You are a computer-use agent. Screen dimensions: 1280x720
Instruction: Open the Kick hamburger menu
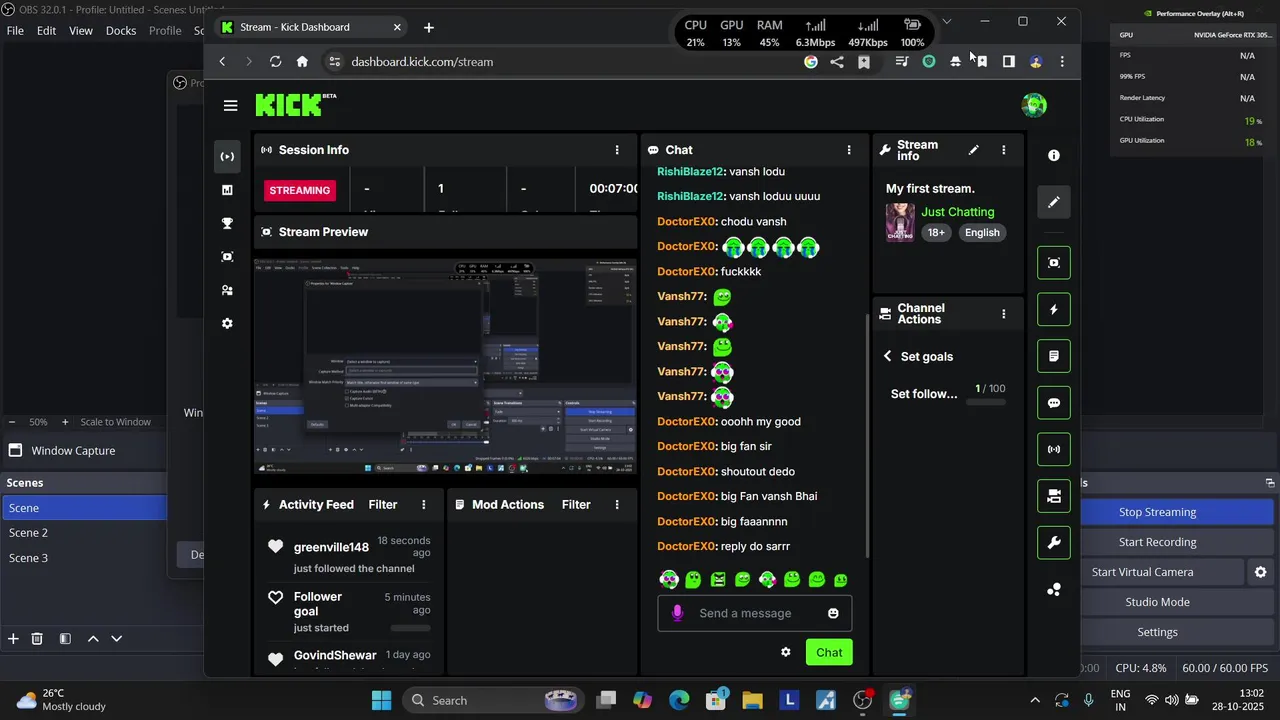pyautogui.click(x=231, y=105)
